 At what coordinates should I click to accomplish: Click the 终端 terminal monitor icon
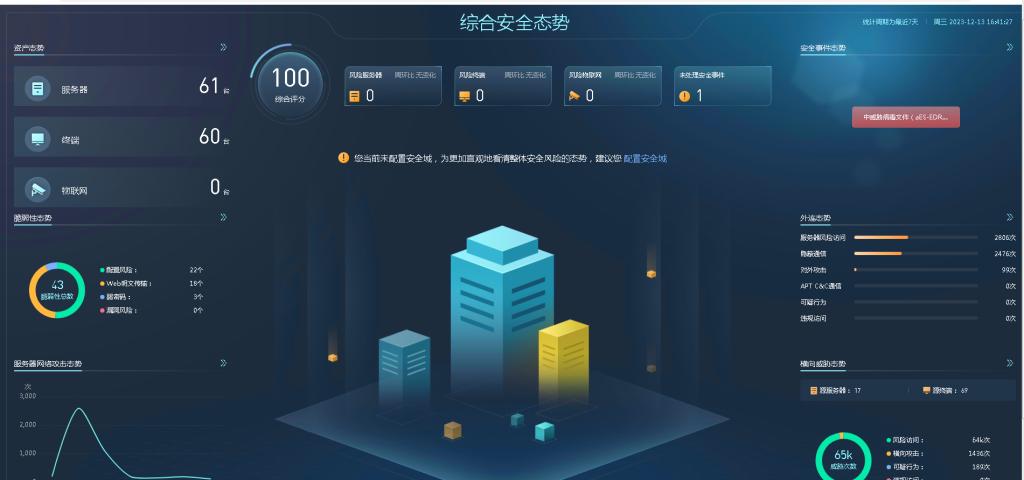(38, 139)
